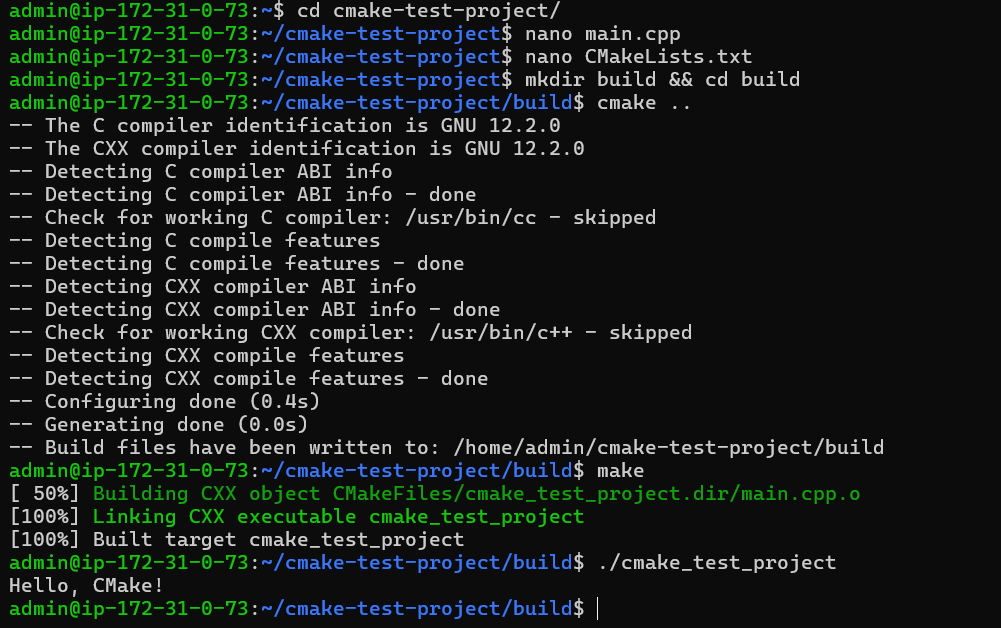
Task: Click 'Linking CXX executable cmake_test_project' line
Action: click(x=338, y=517)
